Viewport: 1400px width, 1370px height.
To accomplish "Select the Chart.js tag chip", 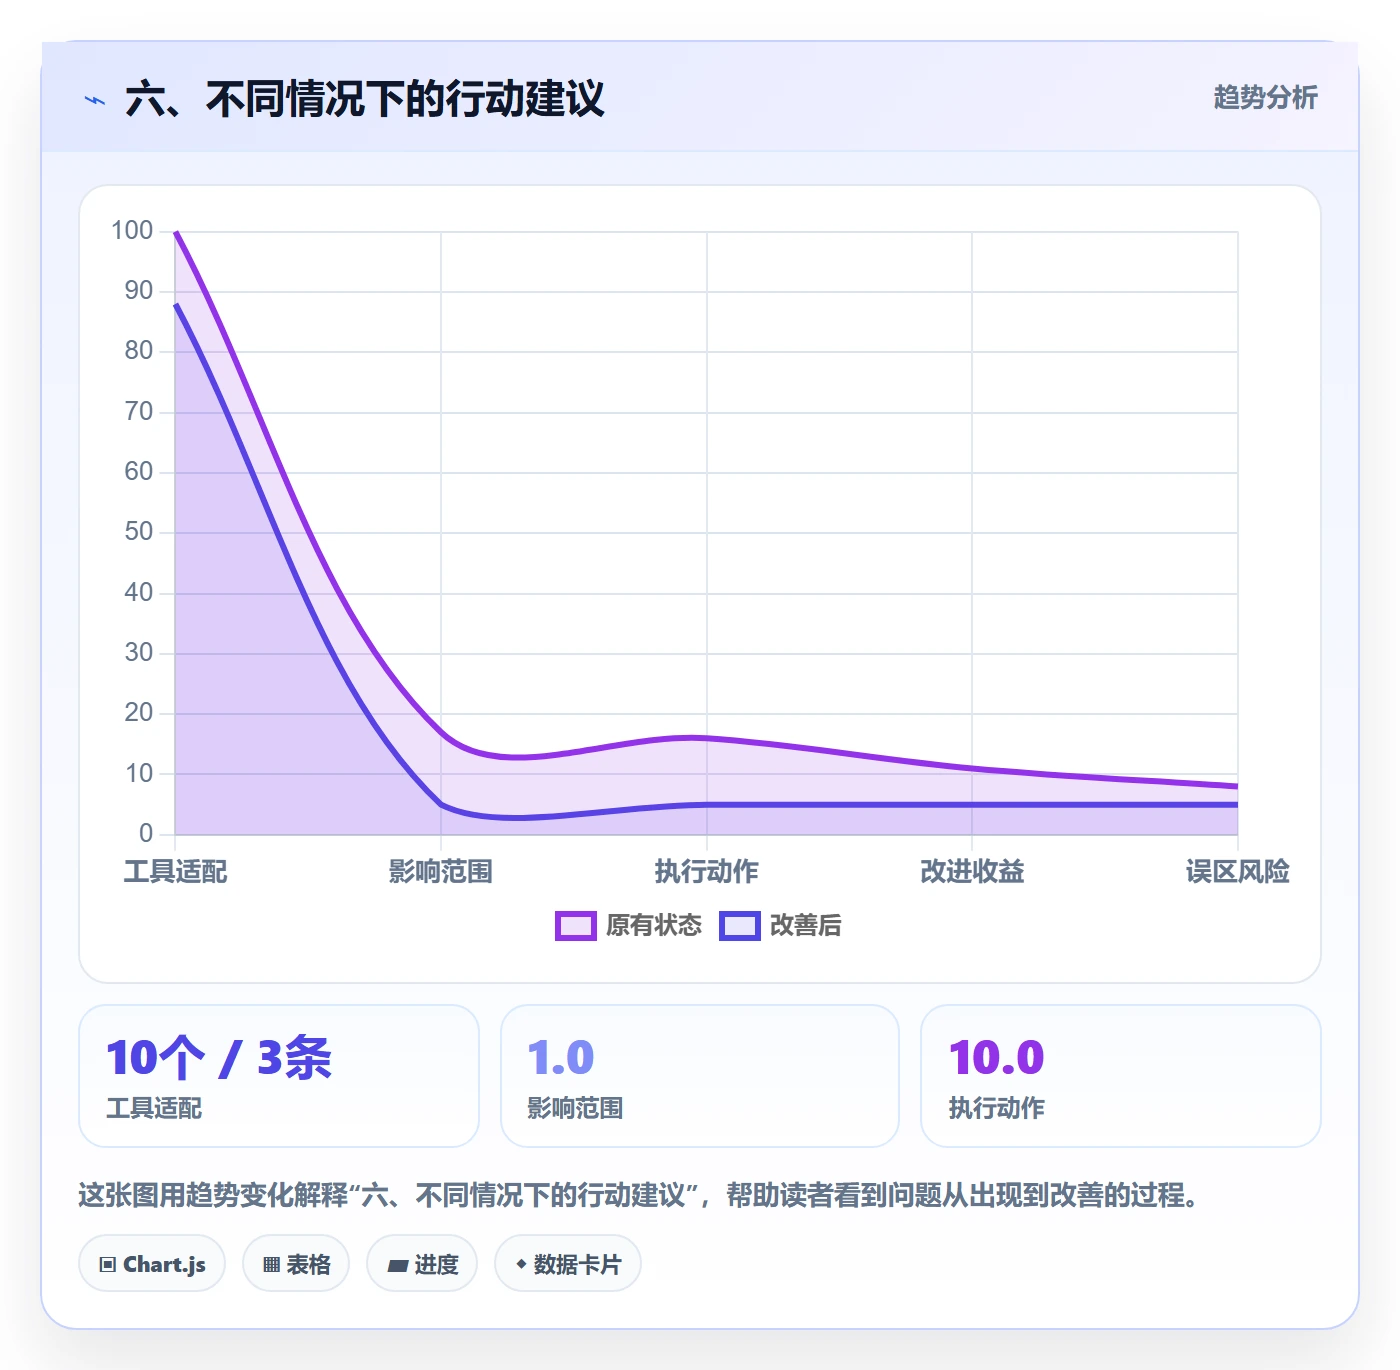I will point(152,1264).
